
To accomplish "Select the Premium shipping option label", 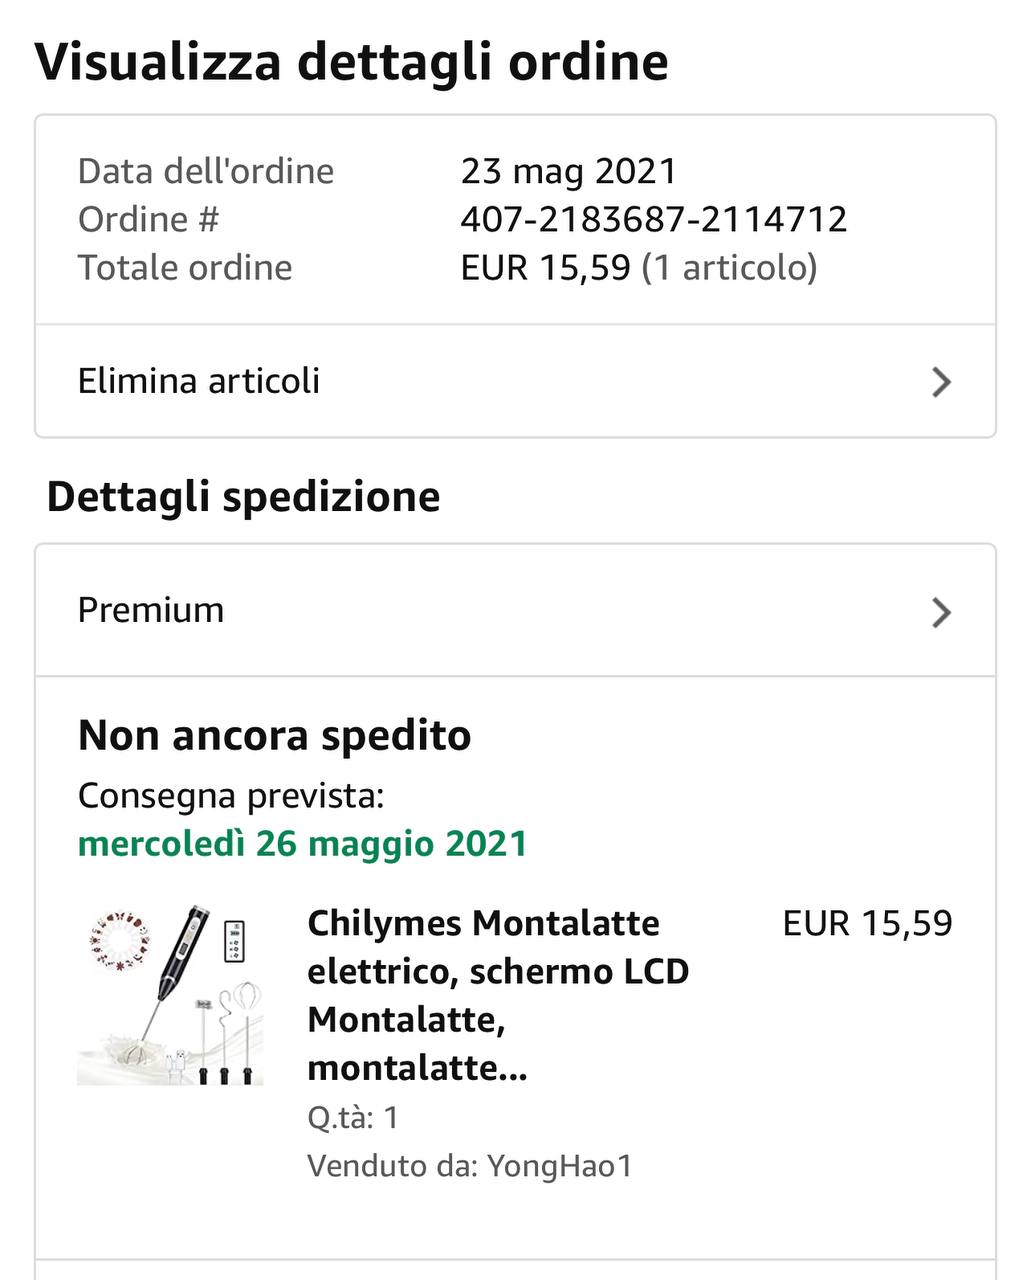I will [151, 610].
